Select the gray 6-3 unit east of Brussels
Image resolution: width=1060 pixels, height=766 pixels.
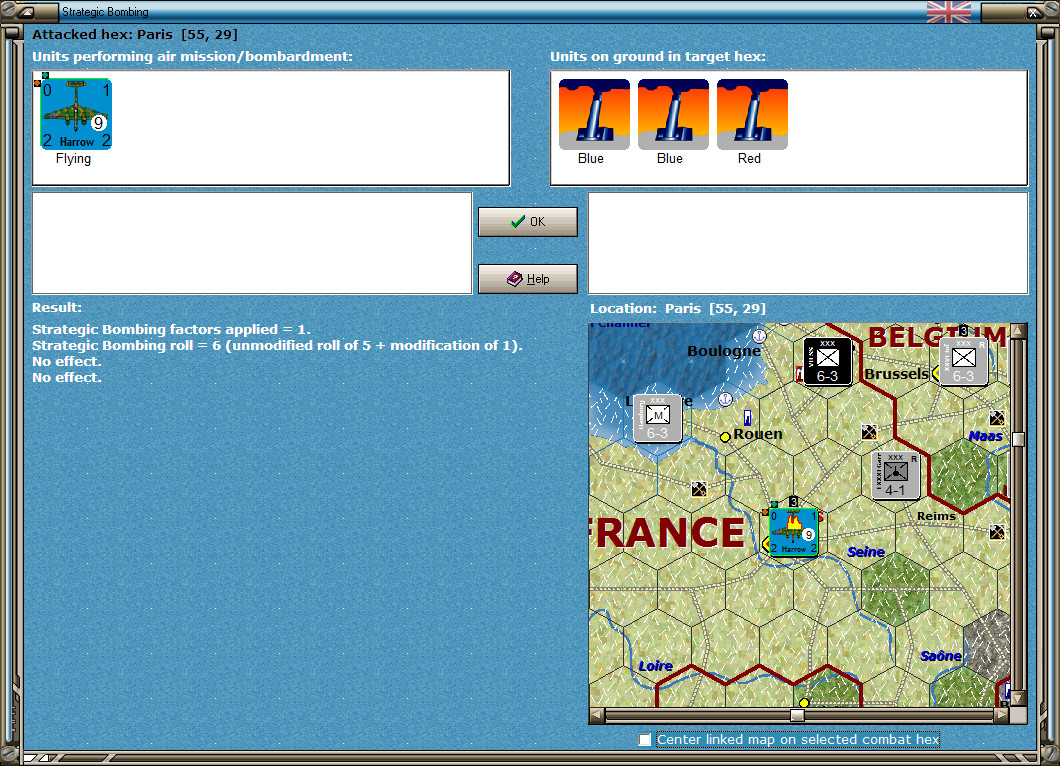tap(963, 361)
